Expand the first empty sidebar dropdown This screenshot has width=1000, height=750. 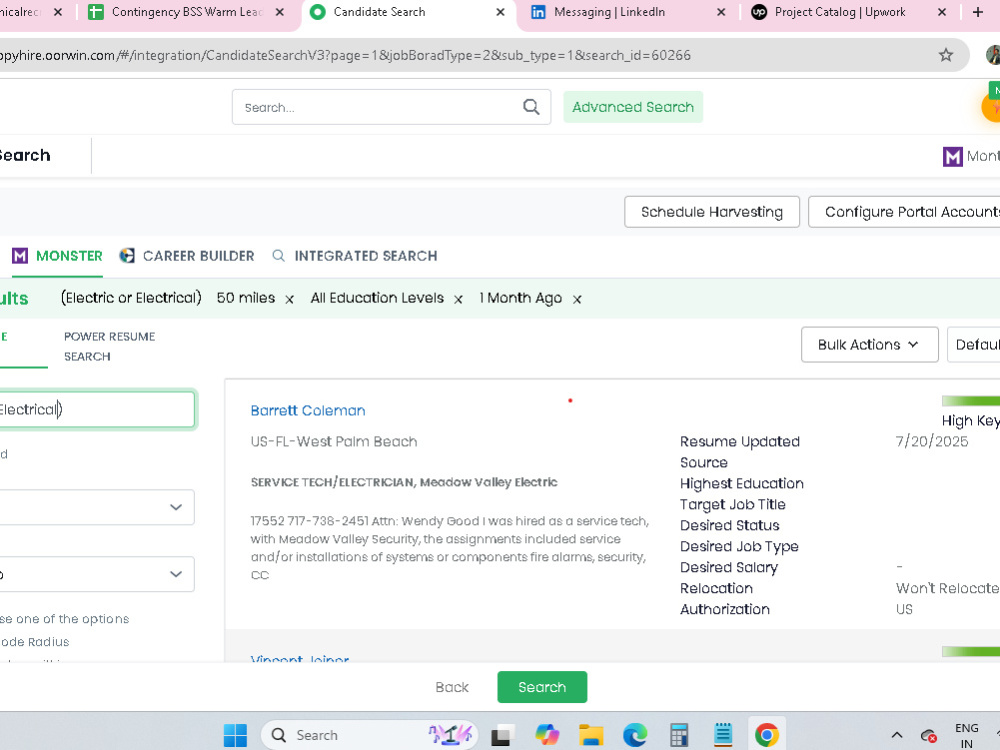pos(96,507)
